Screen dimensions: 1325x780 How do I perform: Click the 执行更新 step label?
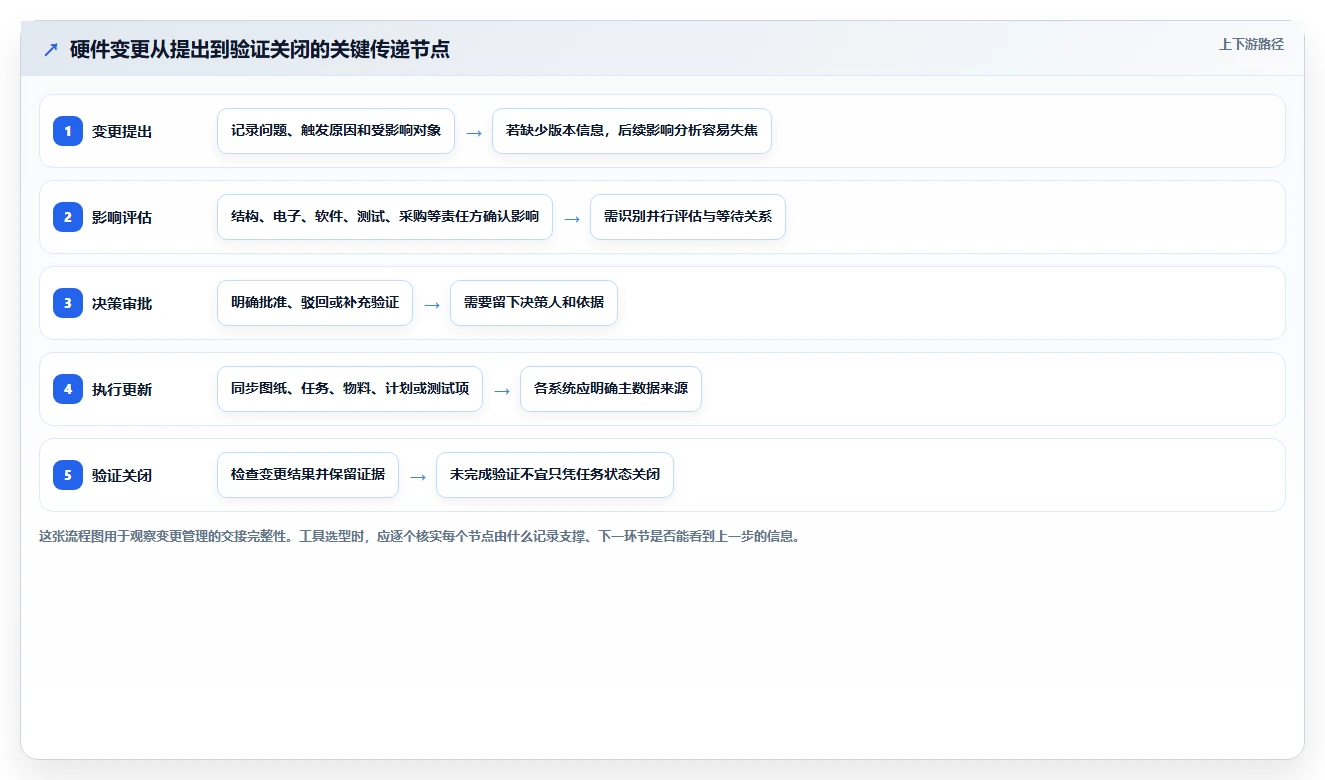122,389
